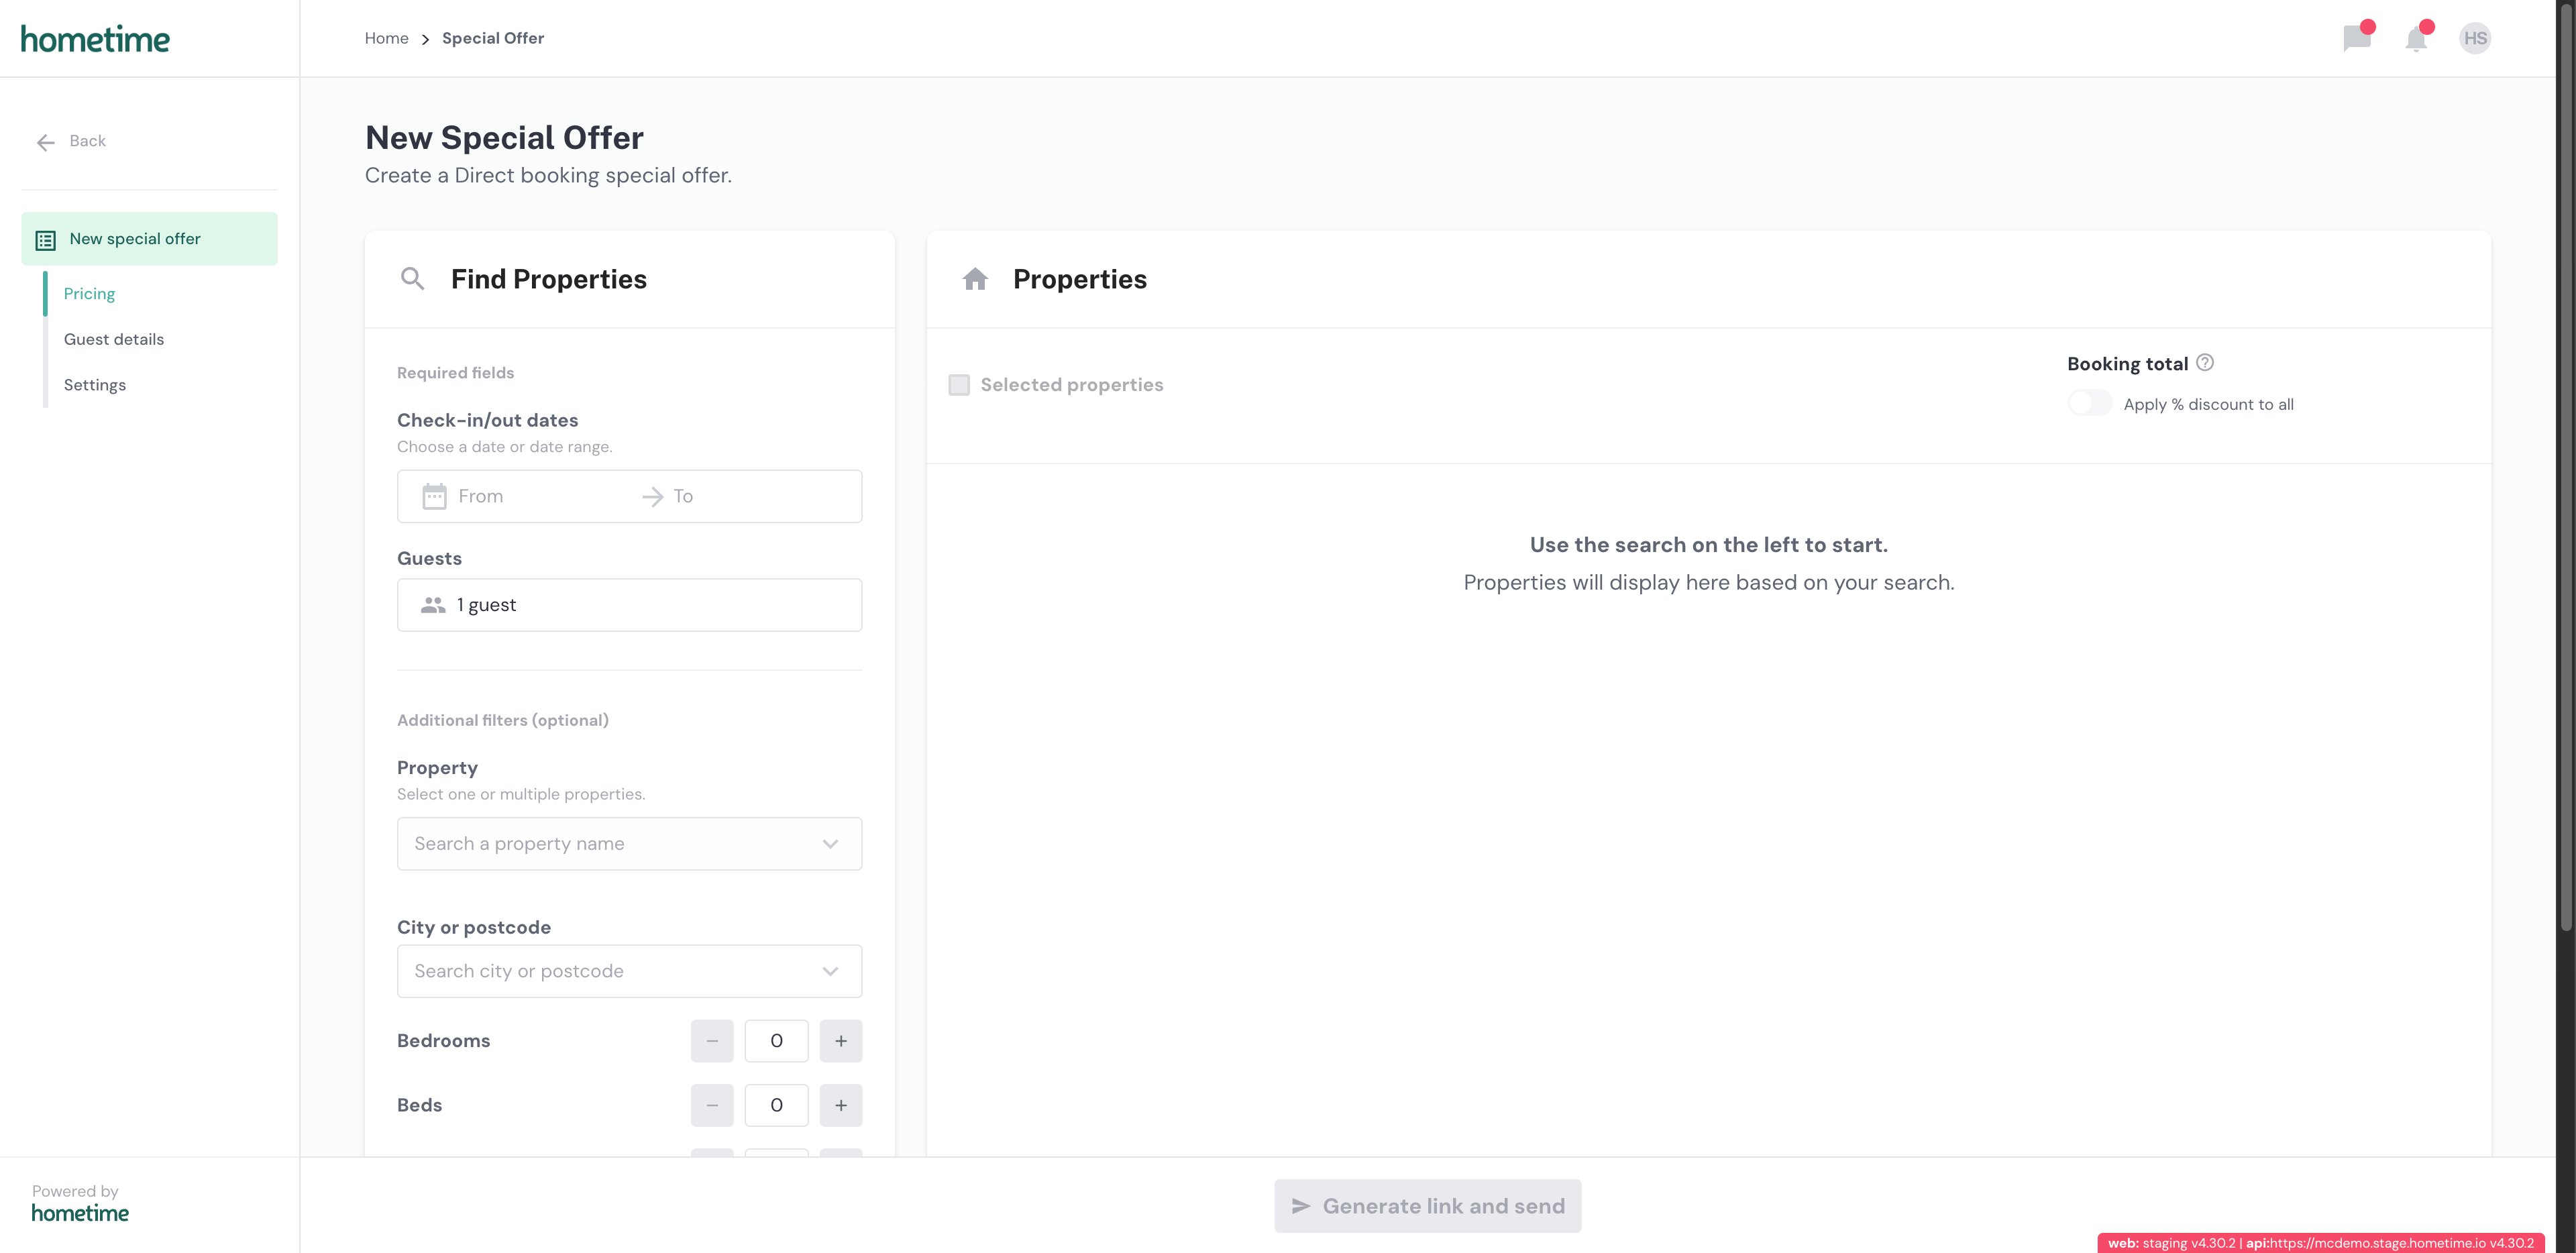Click the Find Properties search icon

click(412, 279)
